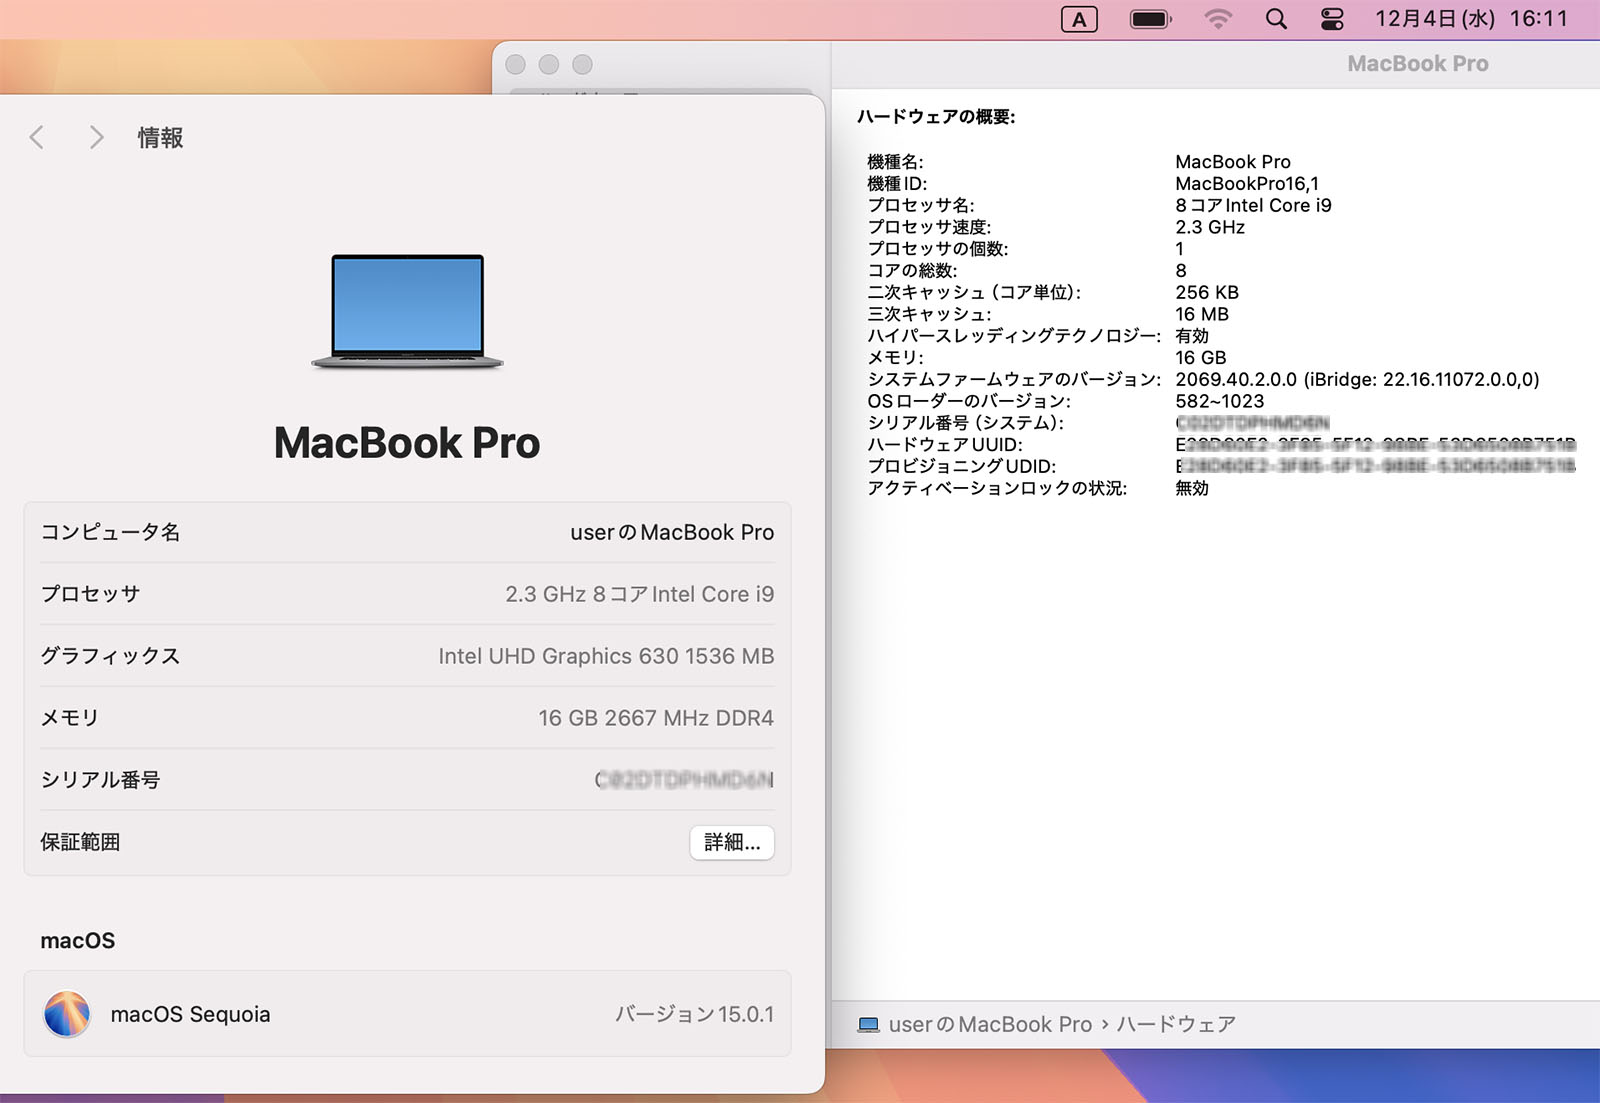This screenshot has width=1600, height=1103.
Task: Minimize the background System Information window
Action: point(548,64)
